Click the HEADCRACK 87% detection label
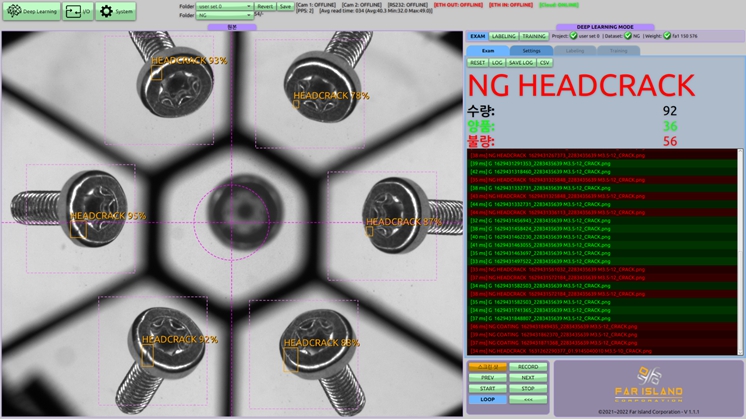This screenshot has height=419, width=746. pyautogui.click(x=403, y=222)
